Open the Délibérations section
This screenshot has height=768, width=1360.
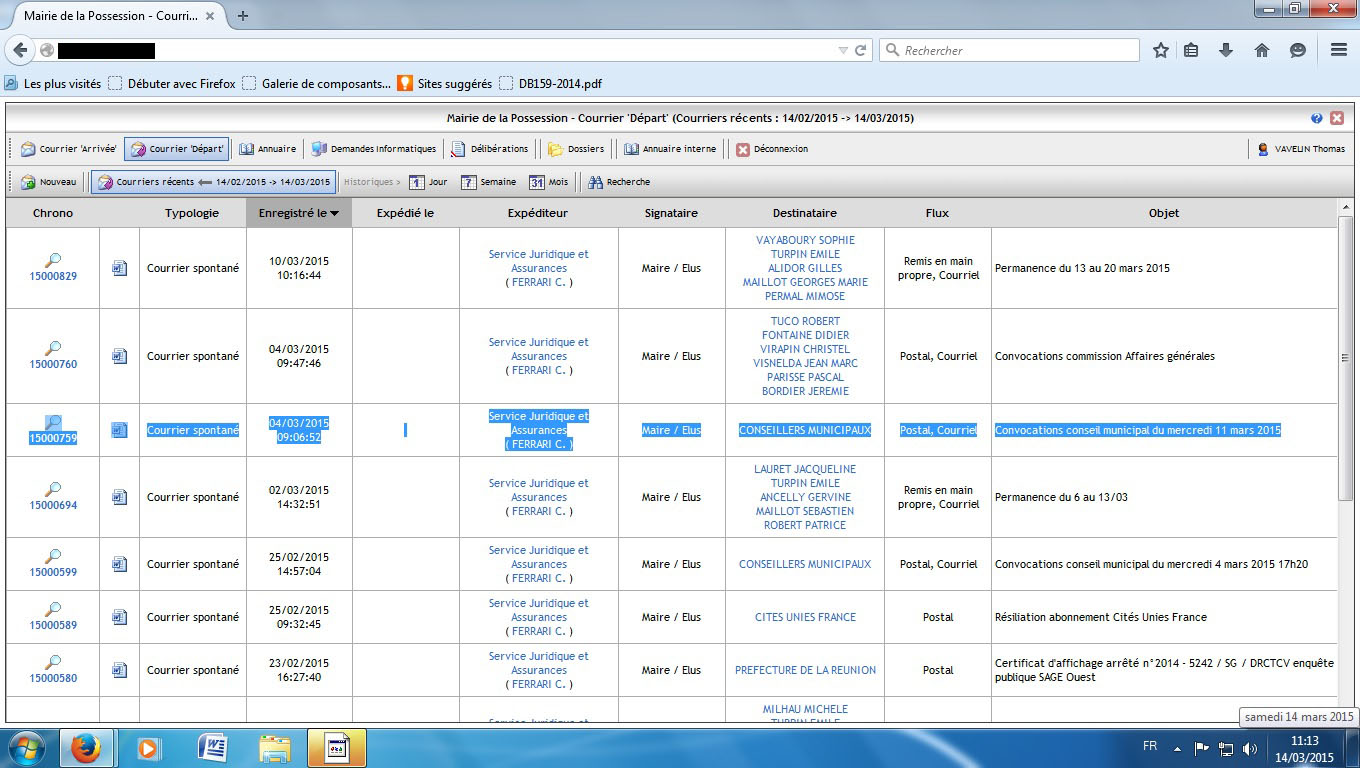pyautogui.click(x=489, y=149)
